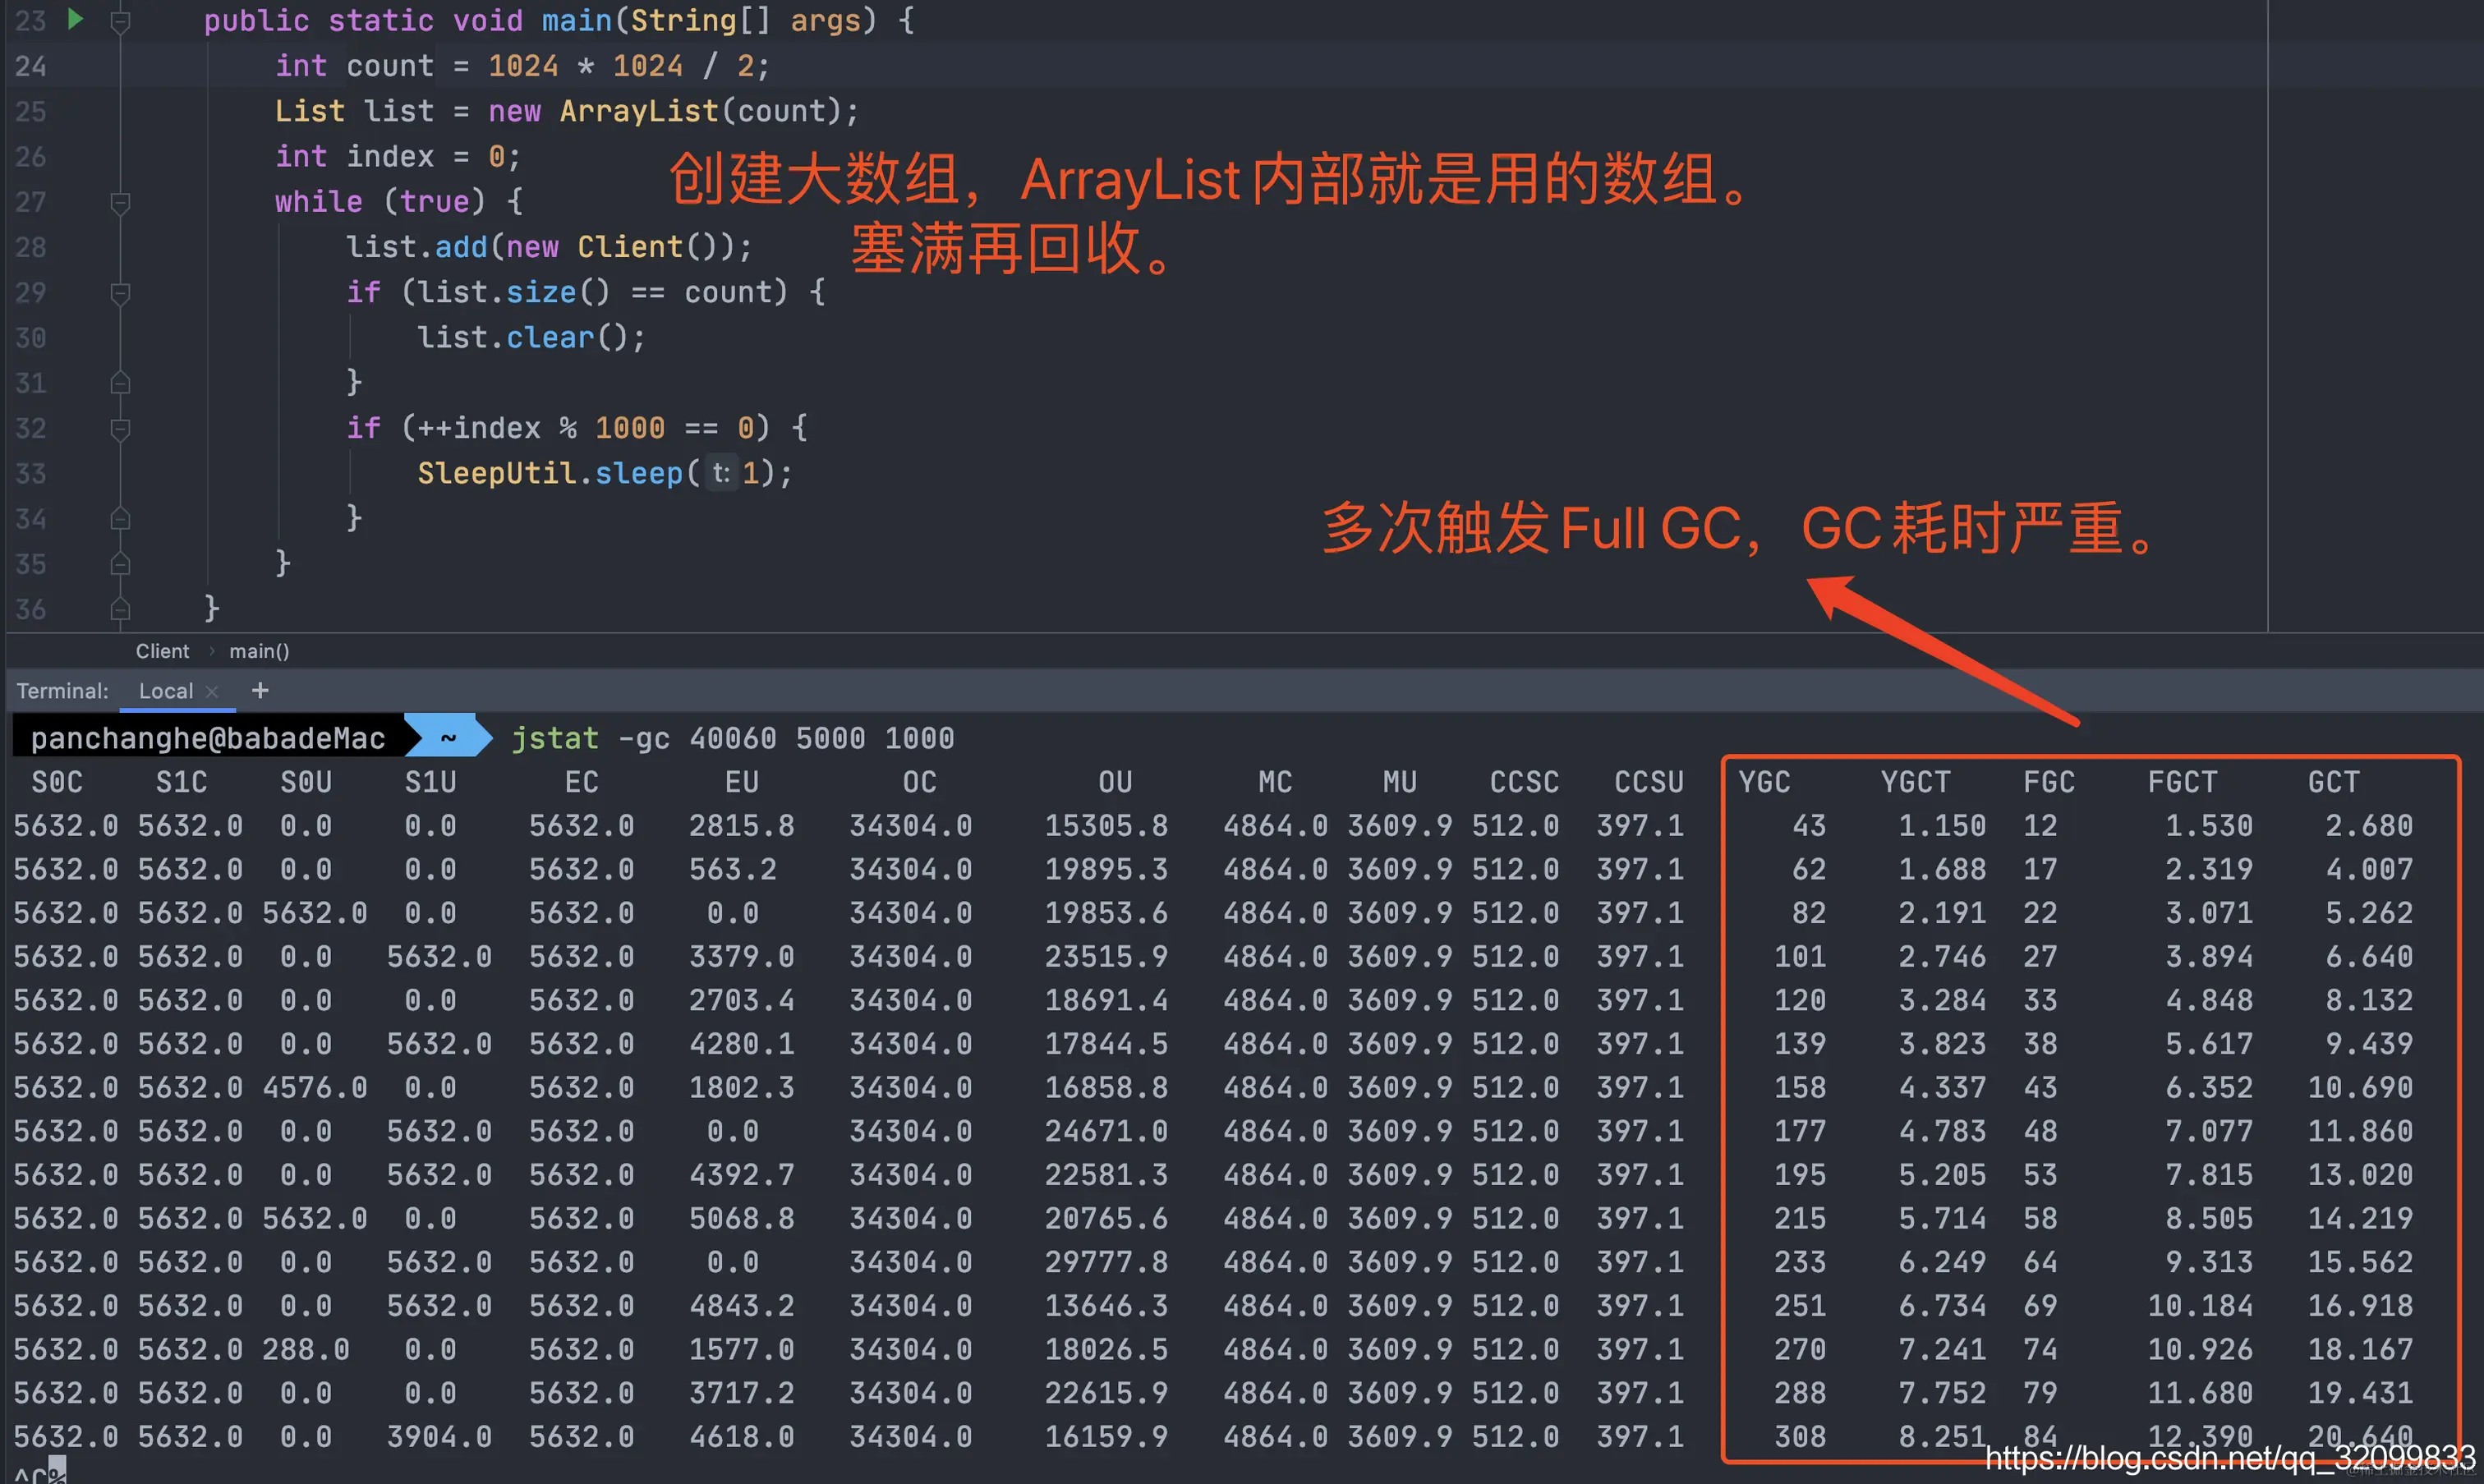Screen dimensions: 2484x1484
Task: Open the blog.csdn.net URL watermark link
Action: (x=2230, y=1457)
